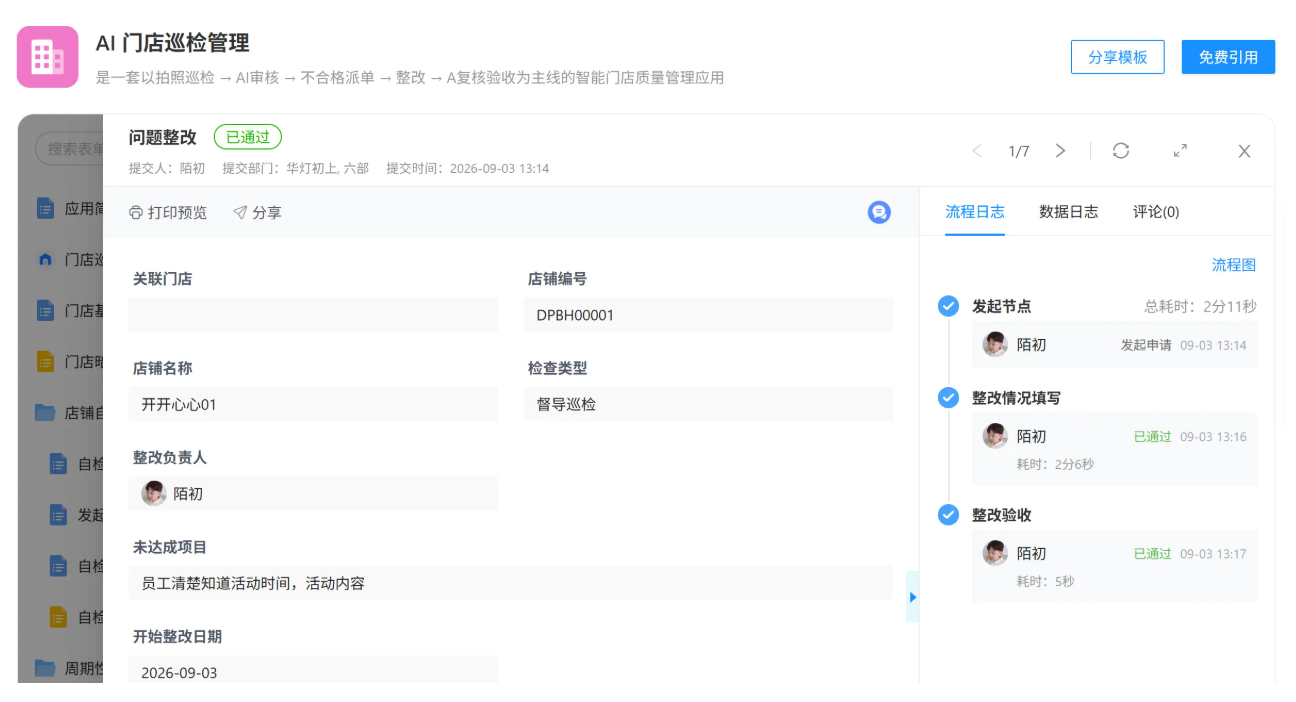Click the refresh icon in the header

1121,151
